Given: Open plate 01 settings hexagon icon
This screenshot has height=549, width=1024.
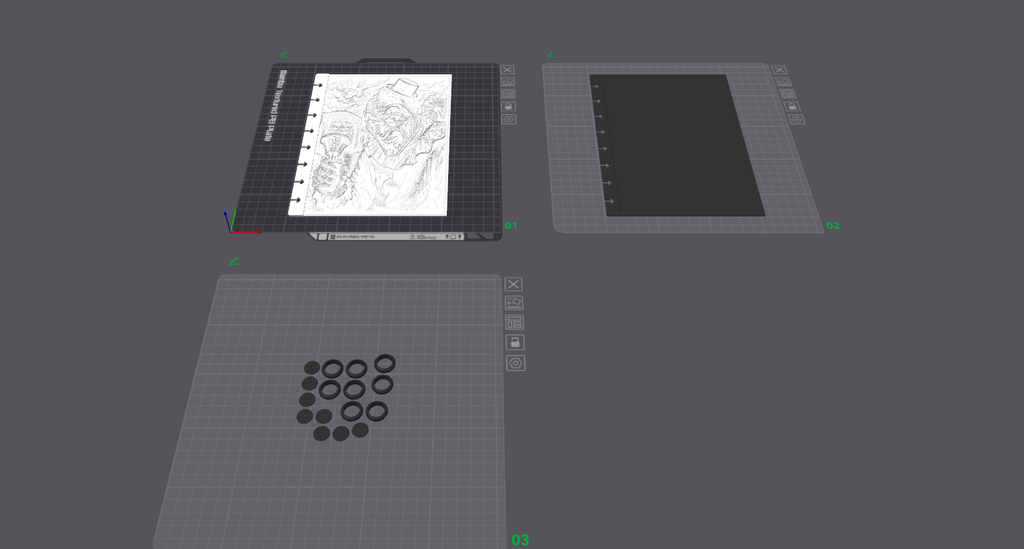Looking at the screenshot, I should [x=509, y=119].
